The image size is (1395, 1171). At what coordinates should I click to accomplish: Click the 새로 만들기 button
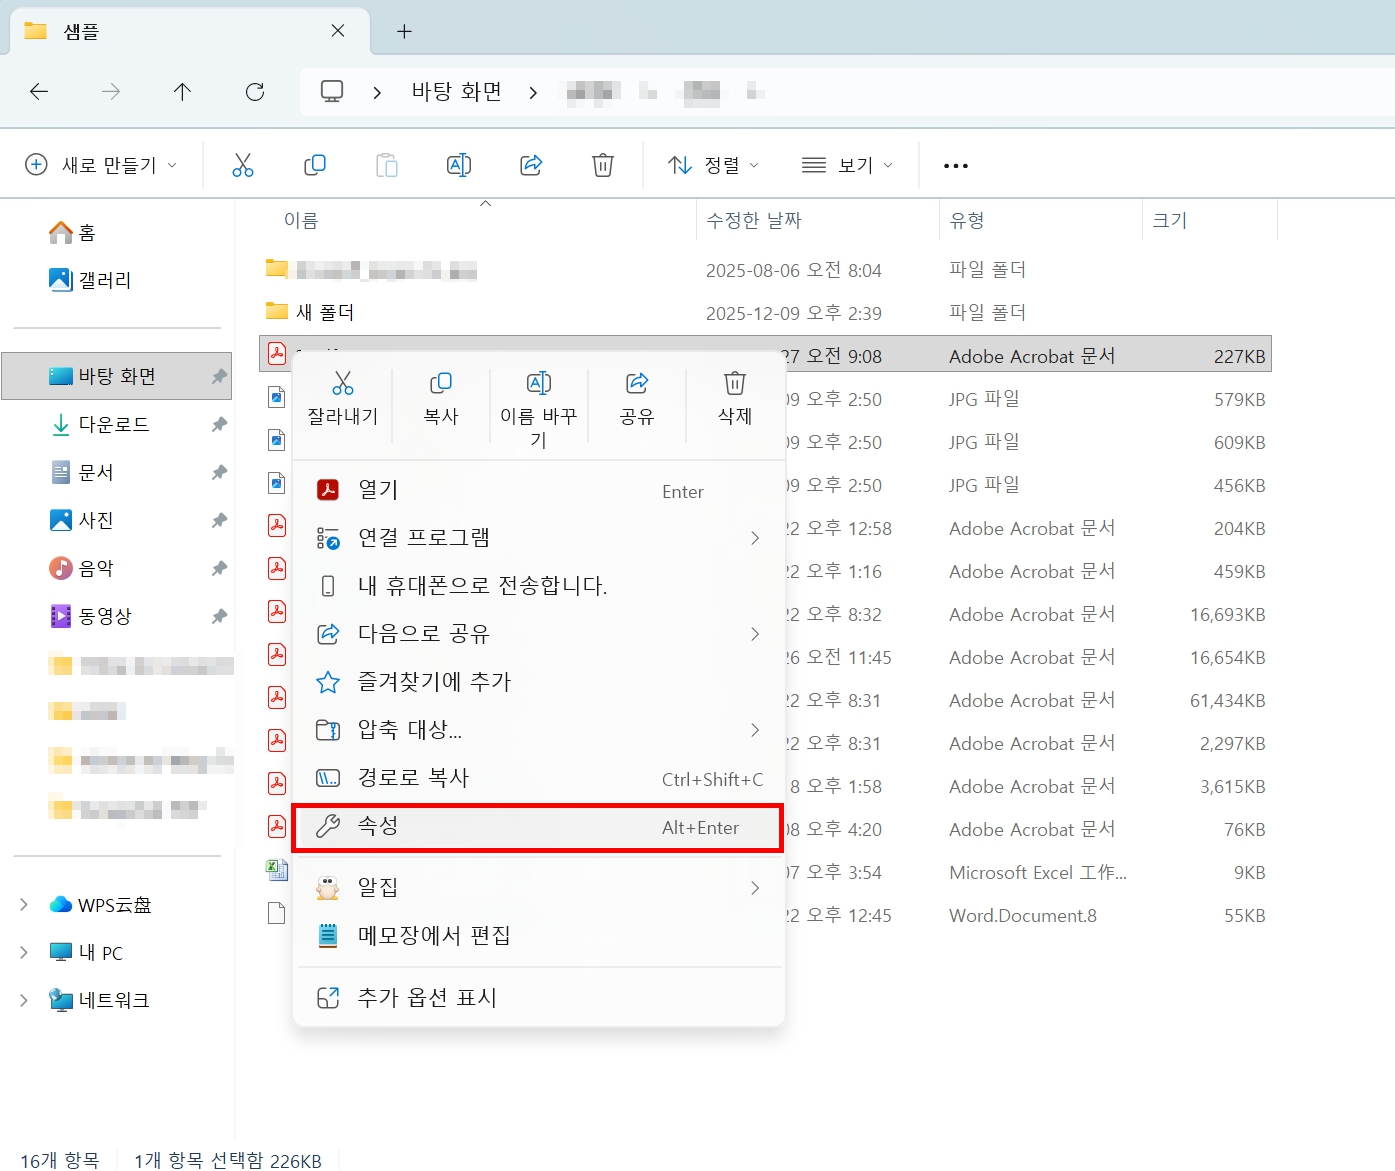point(100,165)
